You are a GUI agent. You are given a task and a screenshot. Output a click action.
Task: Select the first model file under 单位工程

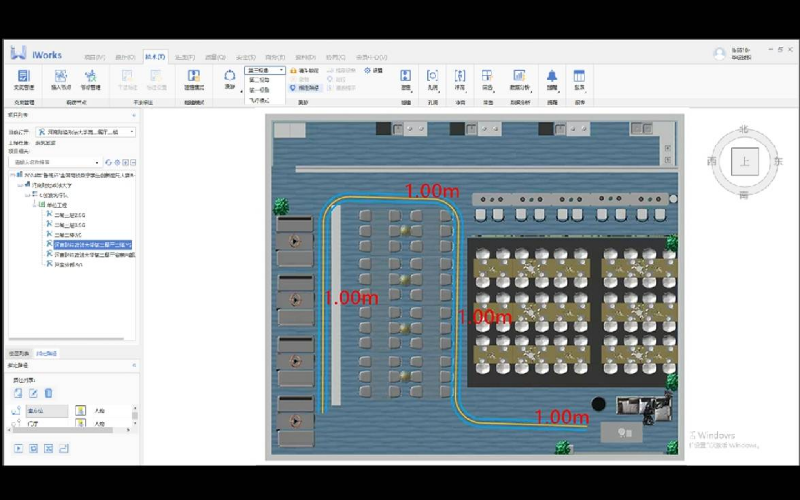pos(70,215)
